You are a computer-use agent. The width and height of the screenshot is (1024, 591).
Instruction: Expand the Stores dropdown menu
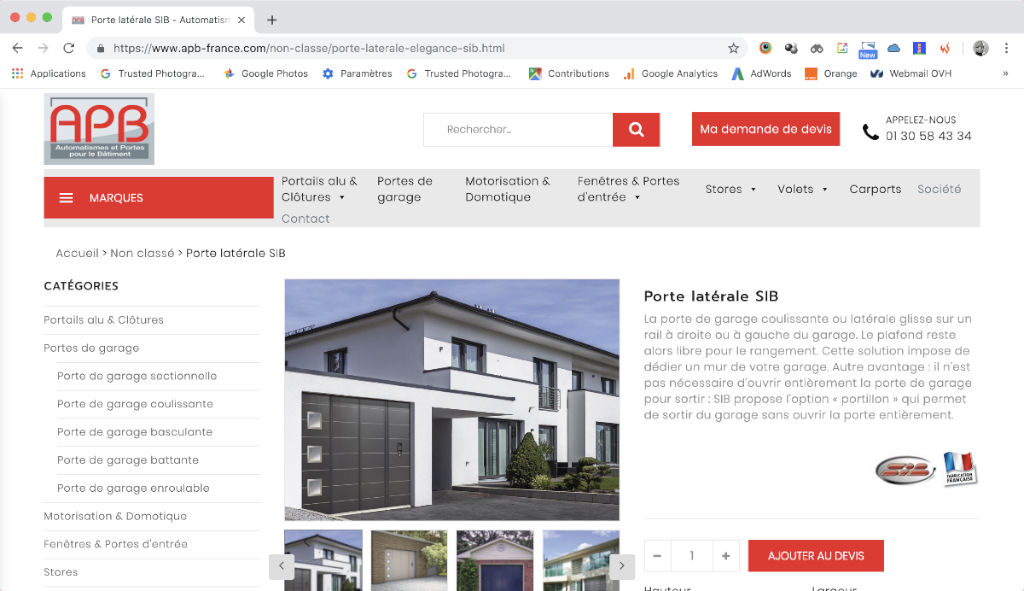click(730, 189)
